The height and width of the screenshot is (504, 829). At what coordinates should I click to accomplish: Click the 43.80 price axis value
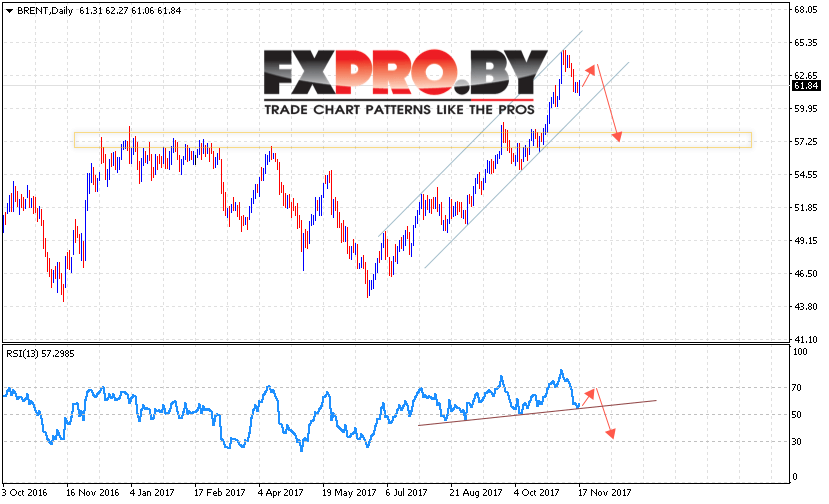pos(806,307)
